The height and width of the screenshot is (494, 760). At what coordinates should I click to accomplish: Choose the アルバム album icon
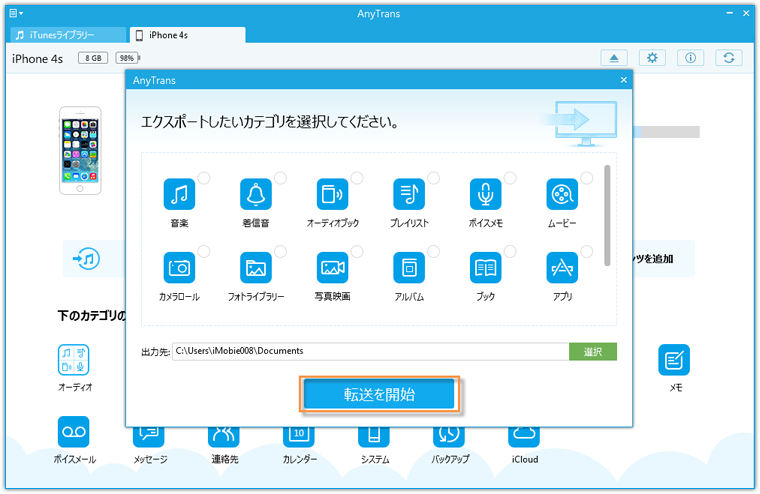coord(409,268)
